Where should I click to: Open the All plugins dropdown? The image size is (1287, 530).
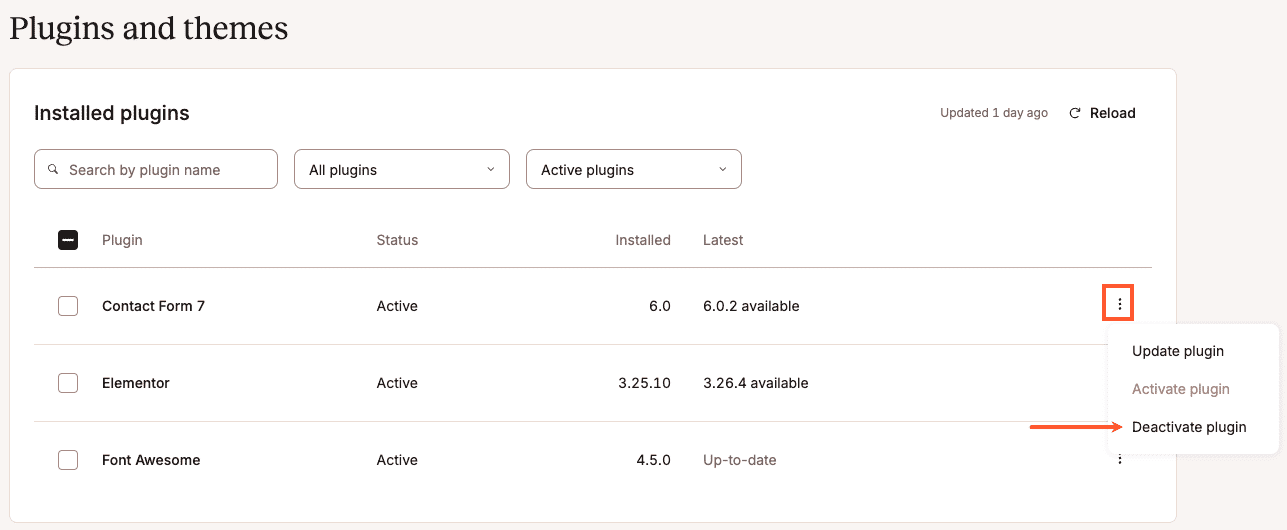[x=402, y=169]
